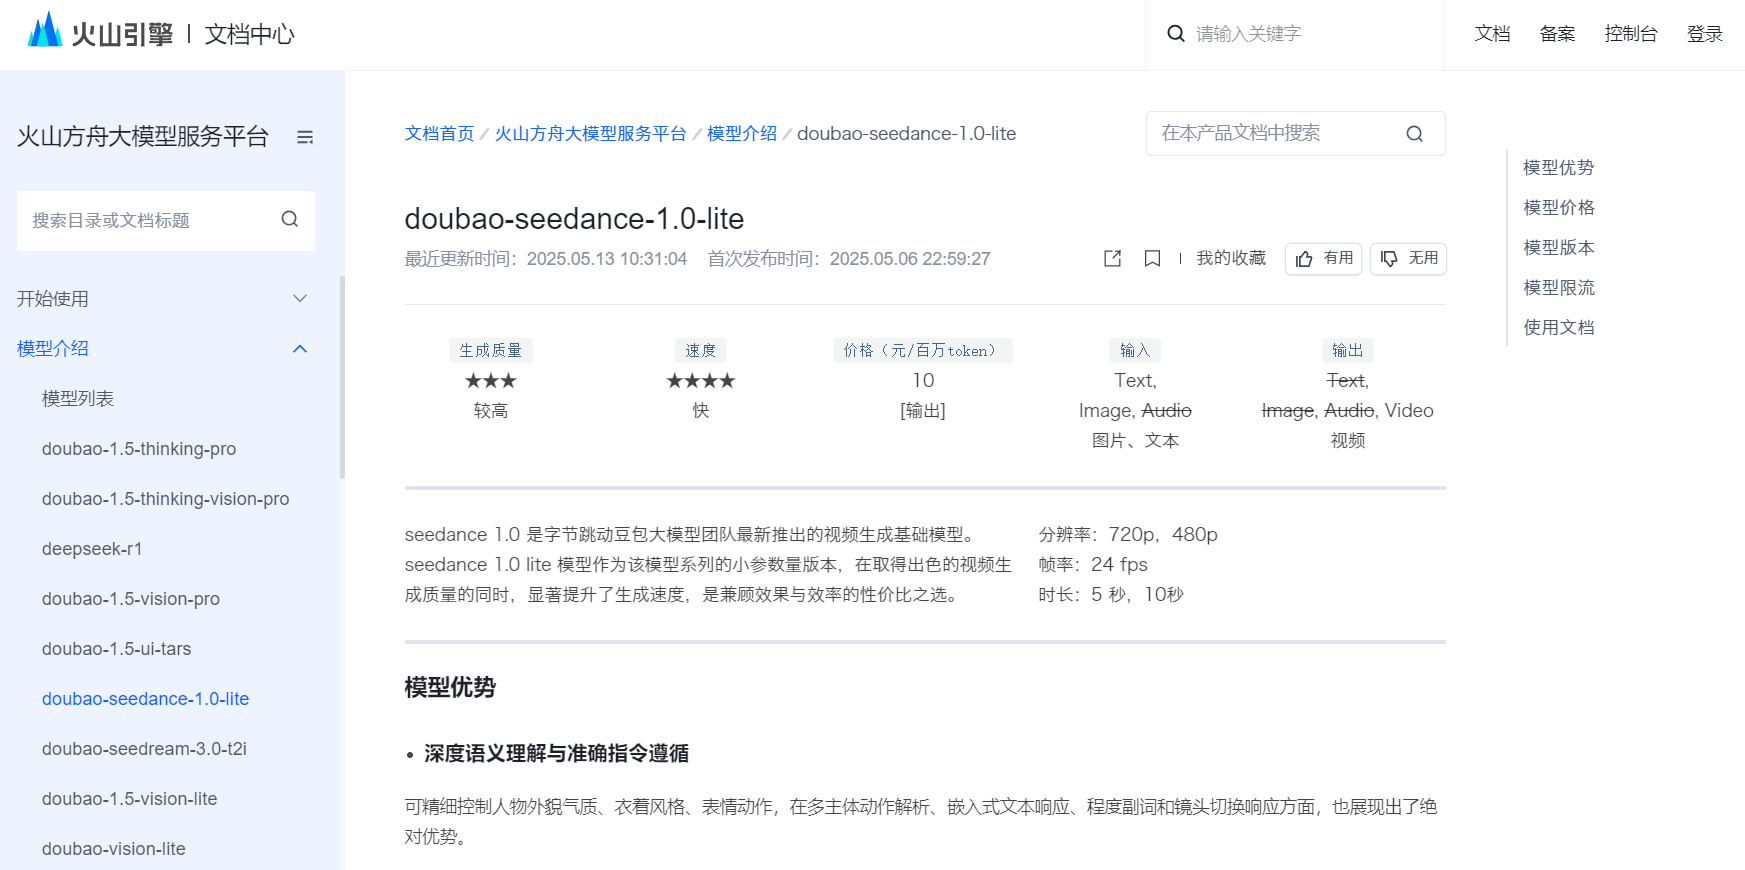Click the 分辨率：720p，480p text

coord(1128,534)
